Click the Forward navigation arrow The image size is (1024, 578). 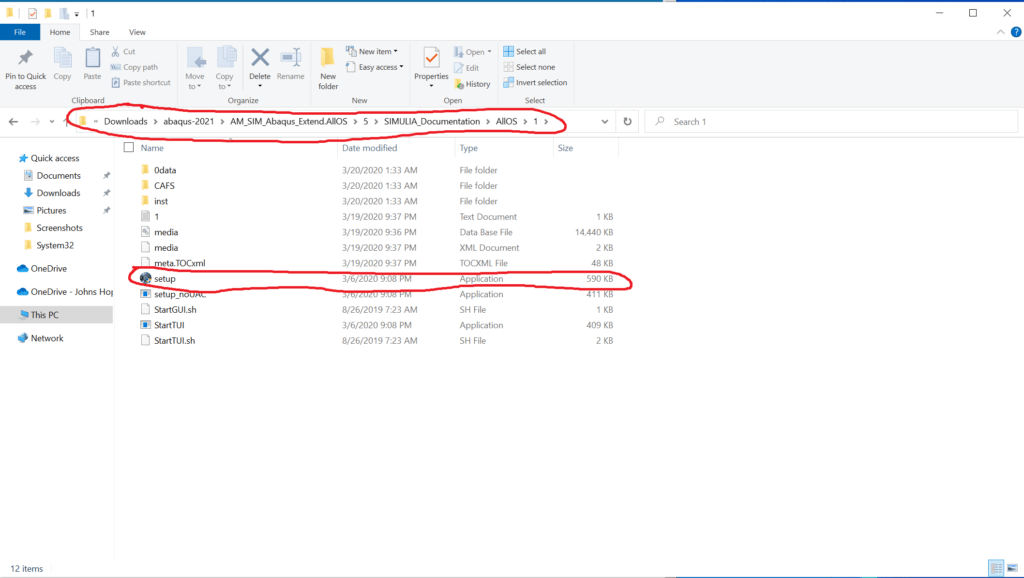click(x=35, y=121)
